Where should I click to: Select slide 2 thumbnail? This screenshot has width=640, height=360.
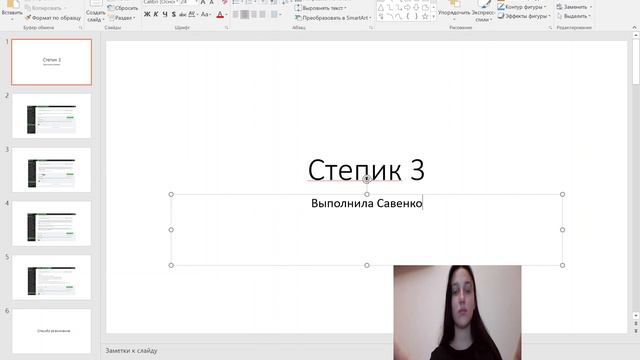pos(51,116)
